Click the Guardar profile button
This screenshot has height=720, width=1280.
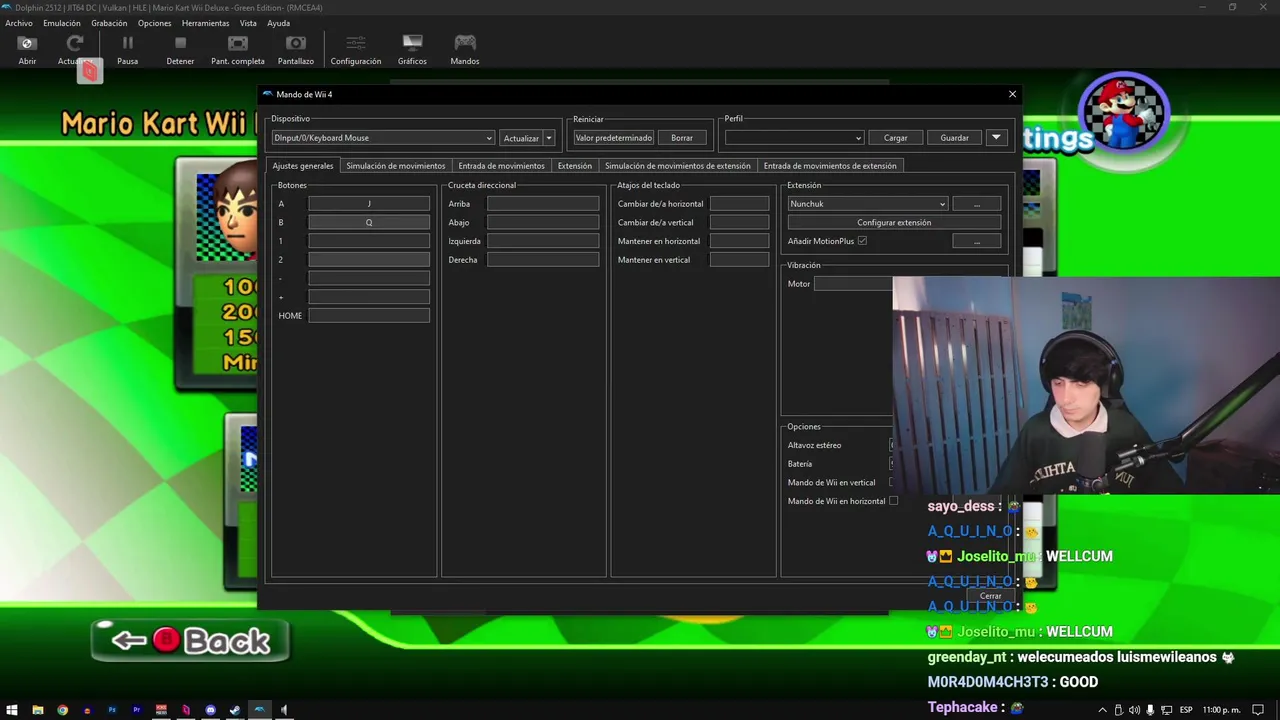click(x=954, y=138)
